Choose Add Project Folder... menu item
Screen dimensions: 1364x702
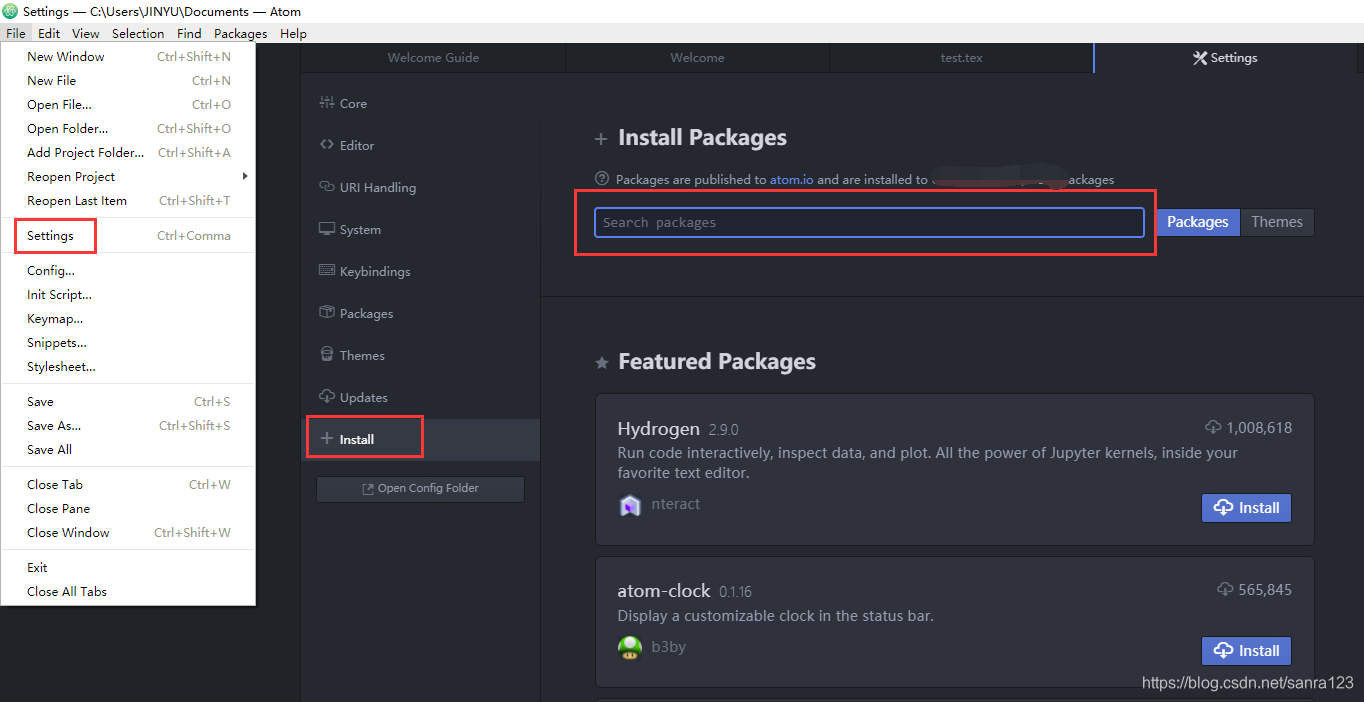click(x=128, y=153)
